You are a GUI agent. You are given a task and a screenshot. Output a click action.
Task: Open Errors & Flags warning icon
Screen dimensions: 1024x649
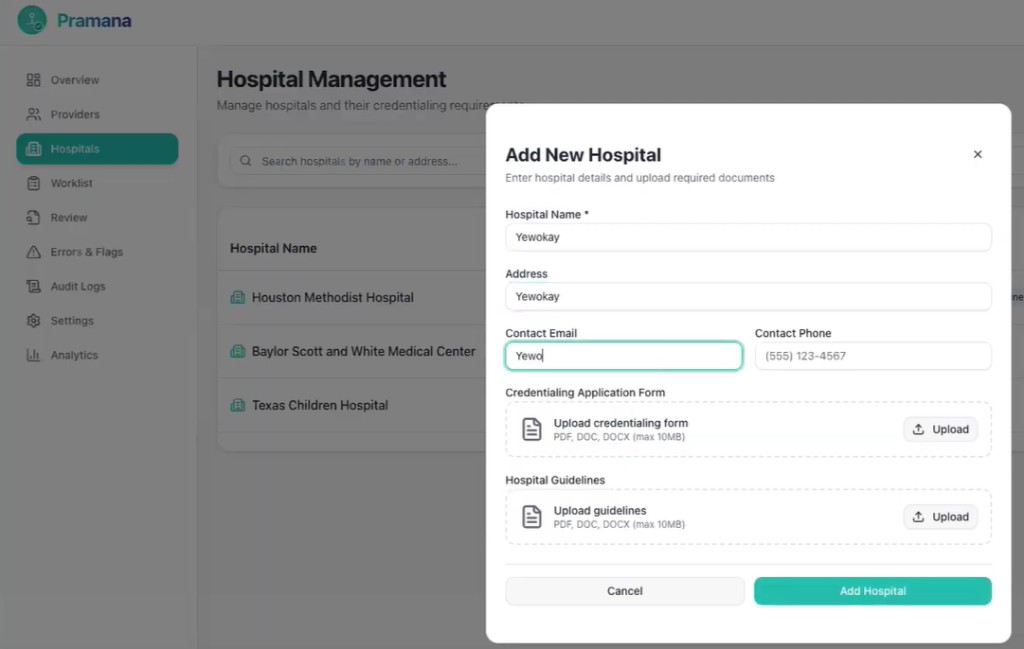(x=31, y=251)
